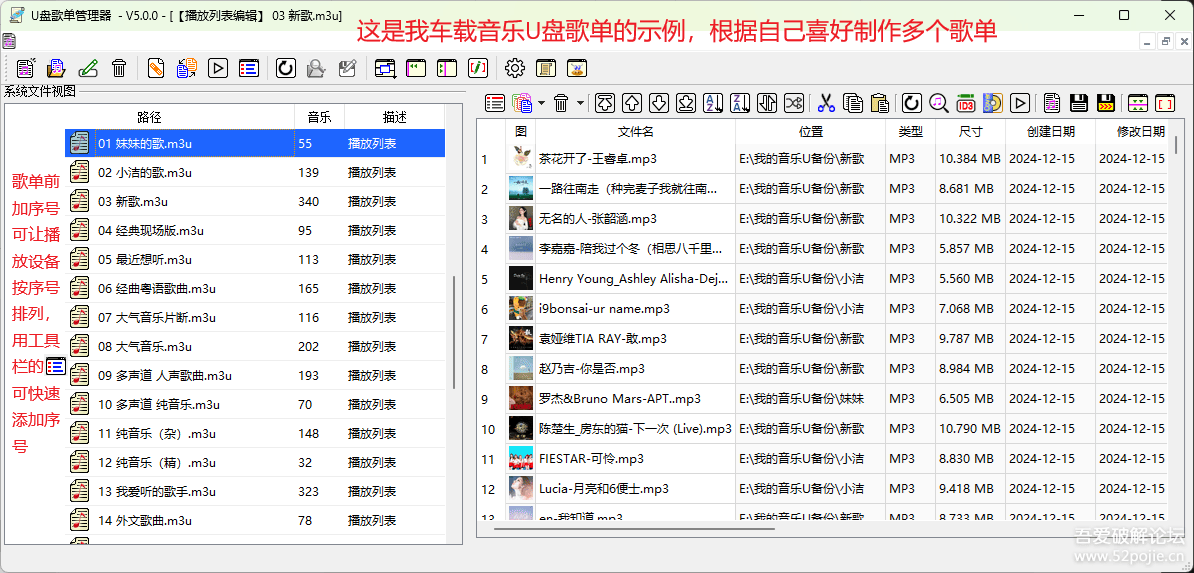Click the red bracket info window icon

[477, 68]
